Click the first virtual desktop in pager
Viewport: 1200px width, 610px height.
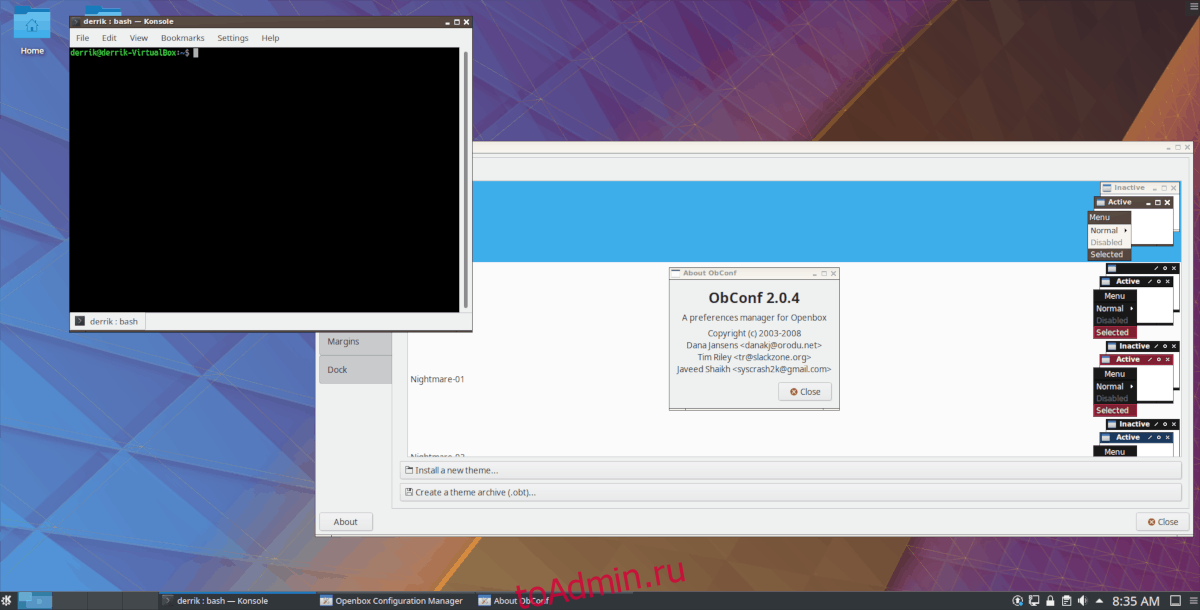[36, 600]
